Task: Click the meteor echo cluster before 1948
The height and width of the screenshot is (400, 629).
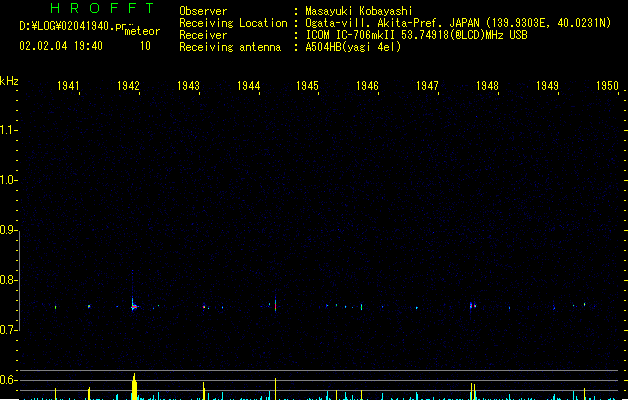Action: click(x=473, y=306)
